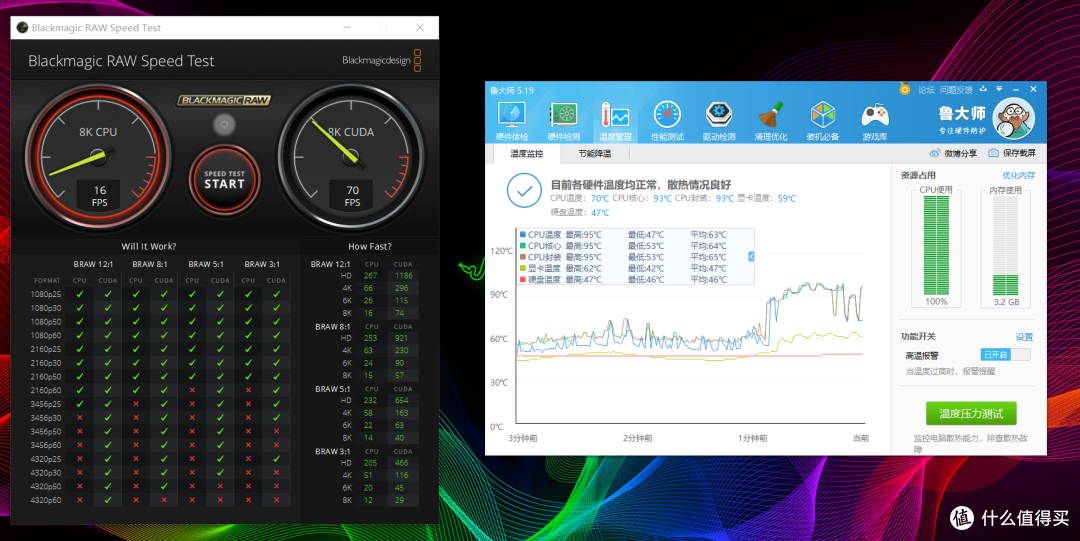The height and width of the screenshot is (541, 1080).
Task: Click the BRAW 12:1 HD CPU value 267
Action: pos(371,276)
